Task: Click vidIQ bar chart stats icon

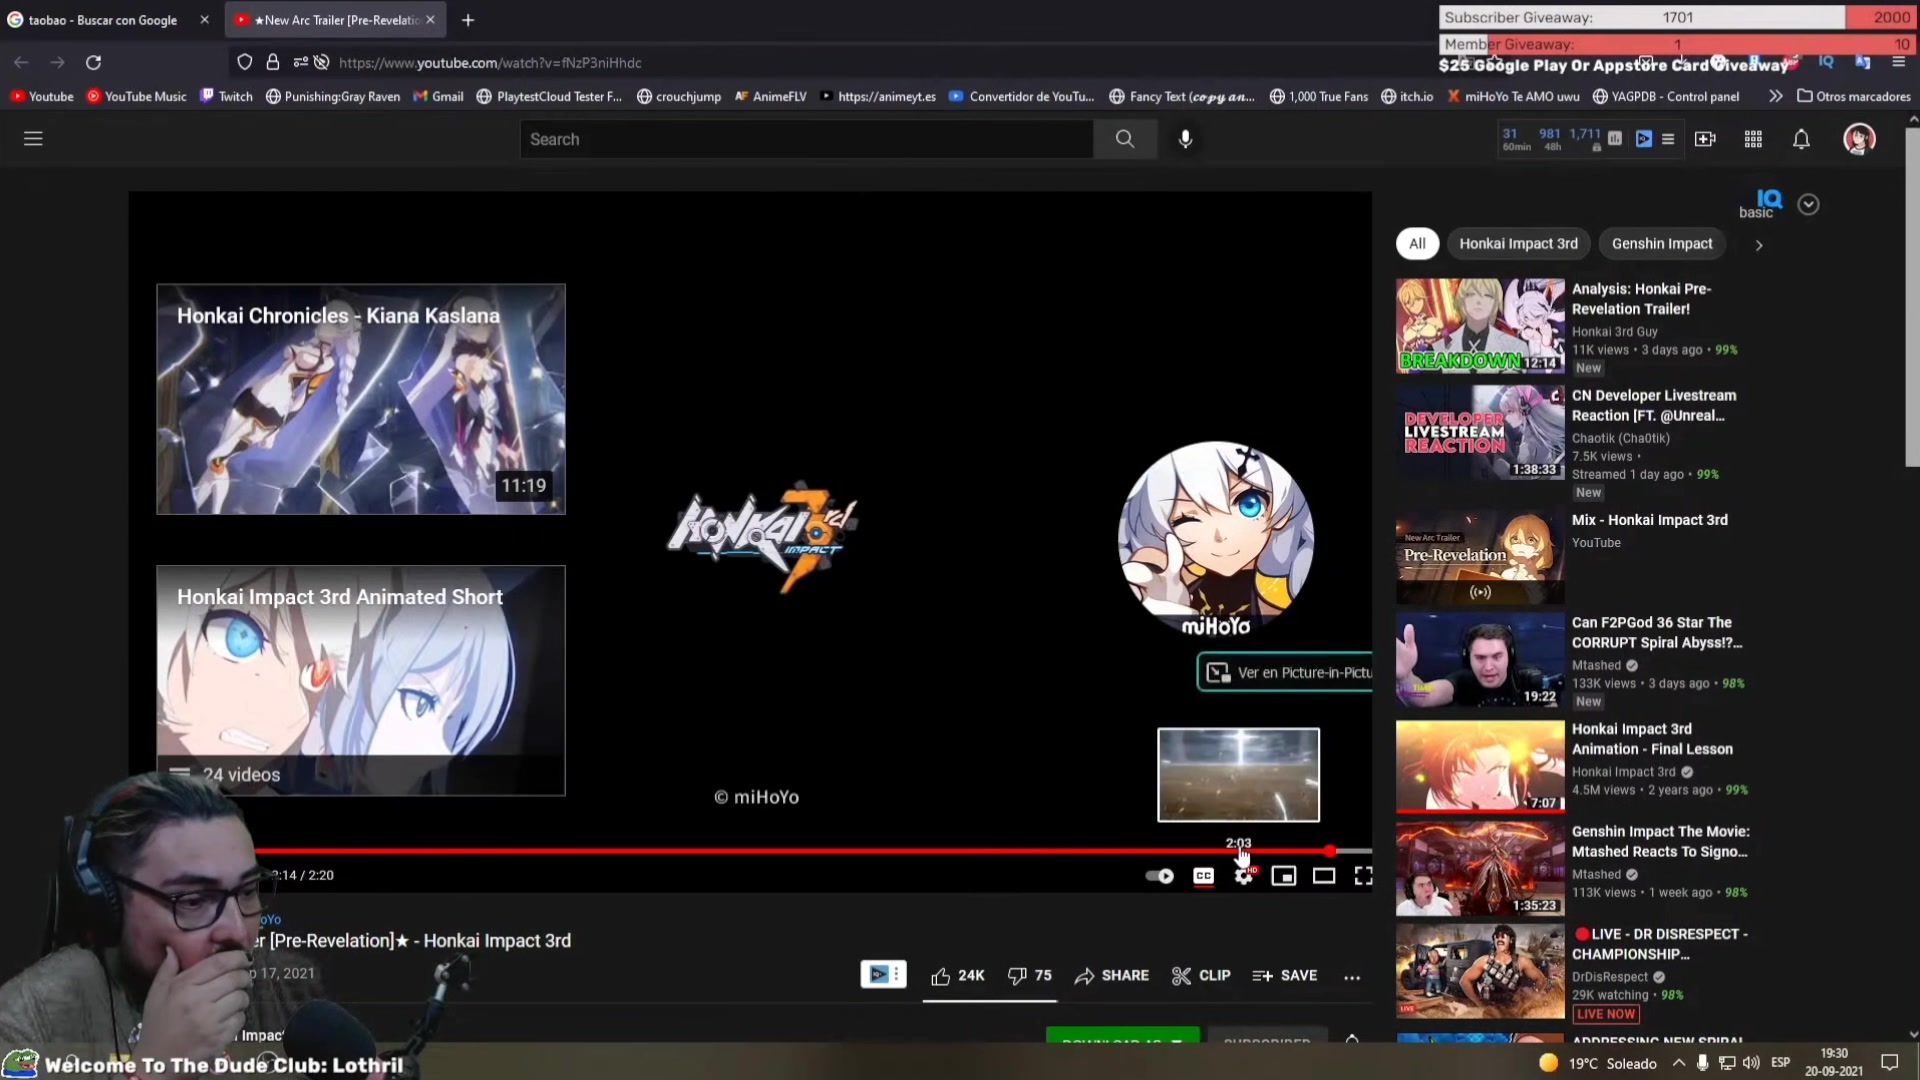Action: pyautogui.click(x=1615, y=139)
